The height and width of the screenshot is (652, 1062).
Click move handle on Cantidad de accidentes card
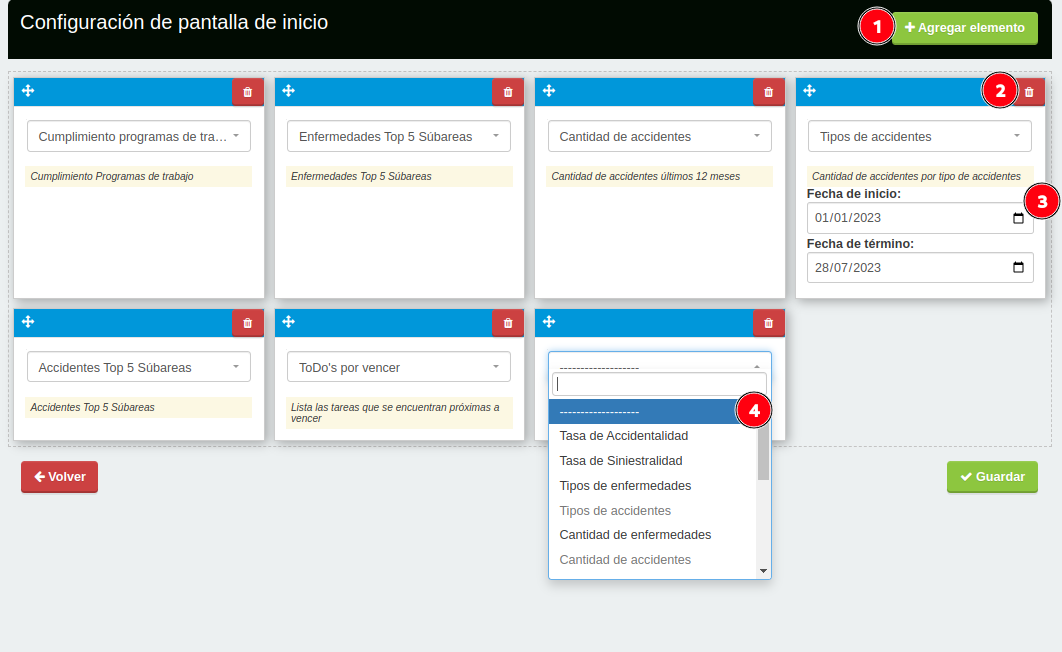pos(549,91)
